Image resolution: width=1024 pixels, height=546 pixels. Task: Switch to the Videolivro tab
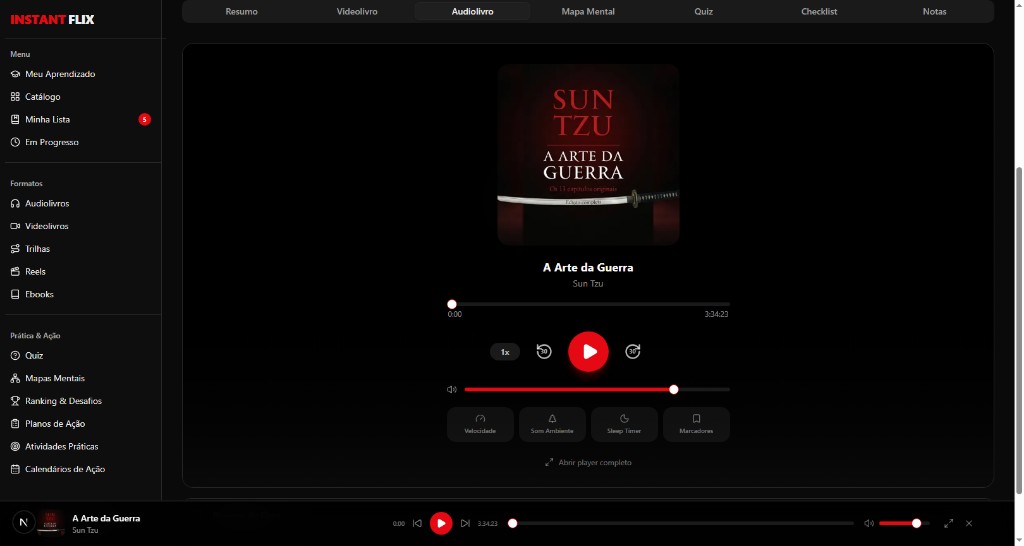point(357,11)
